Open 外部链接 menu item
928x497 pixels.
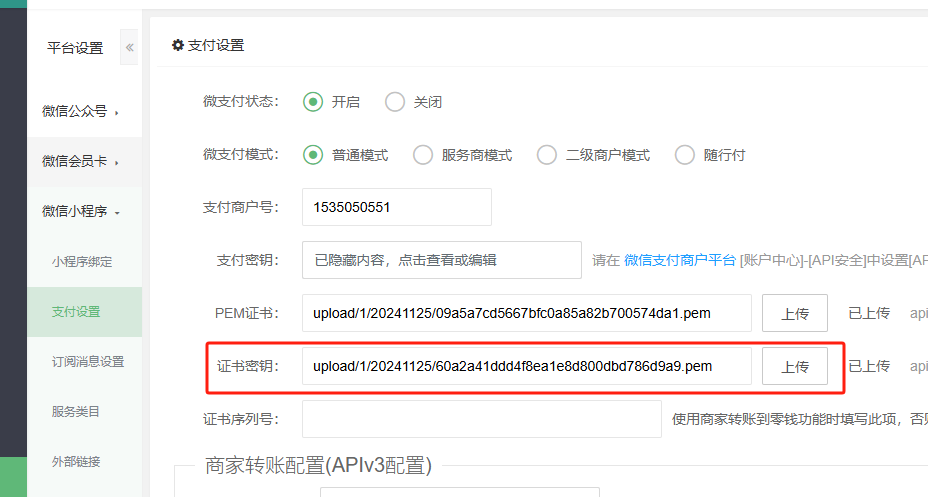tap(76, 462)
